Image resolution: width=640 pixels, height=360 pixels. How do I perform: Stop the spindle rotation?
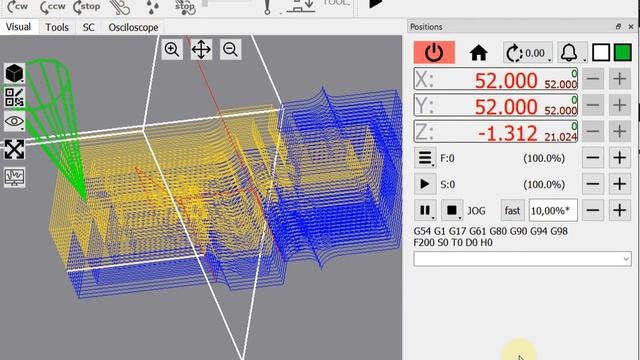[x=86, y=7]
